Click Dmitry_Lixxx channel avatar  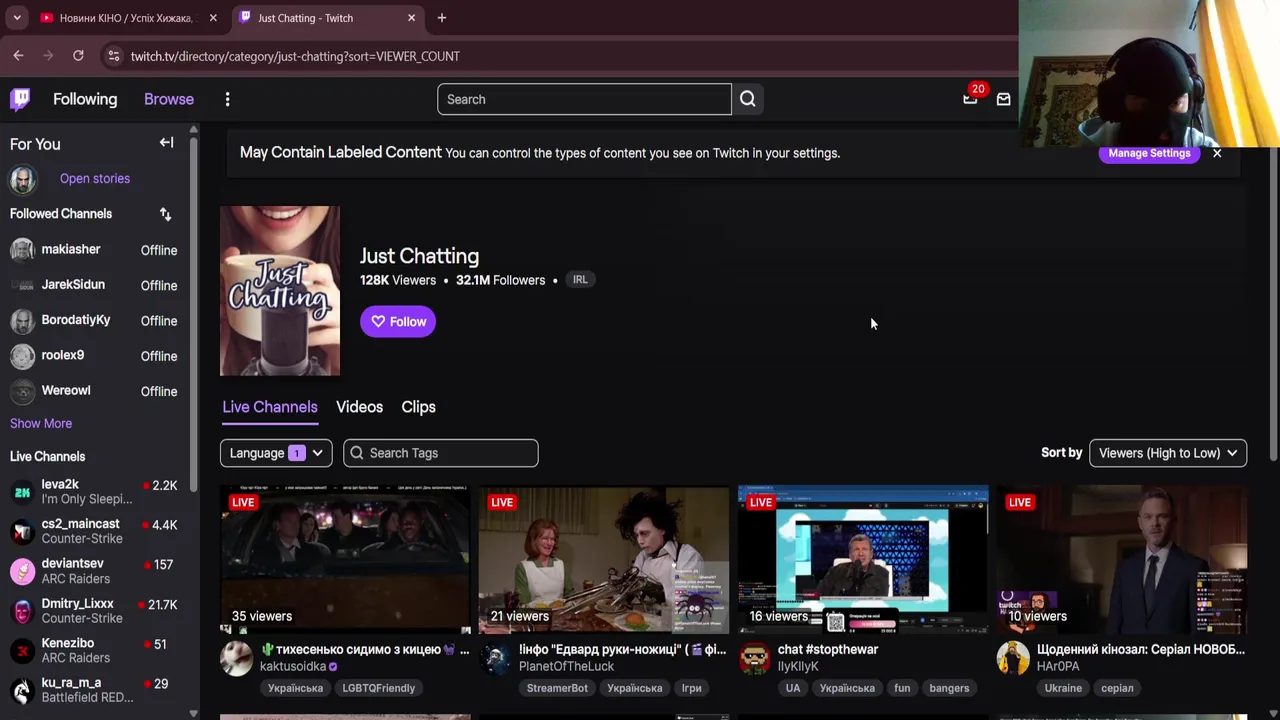(x=22, y=611)
